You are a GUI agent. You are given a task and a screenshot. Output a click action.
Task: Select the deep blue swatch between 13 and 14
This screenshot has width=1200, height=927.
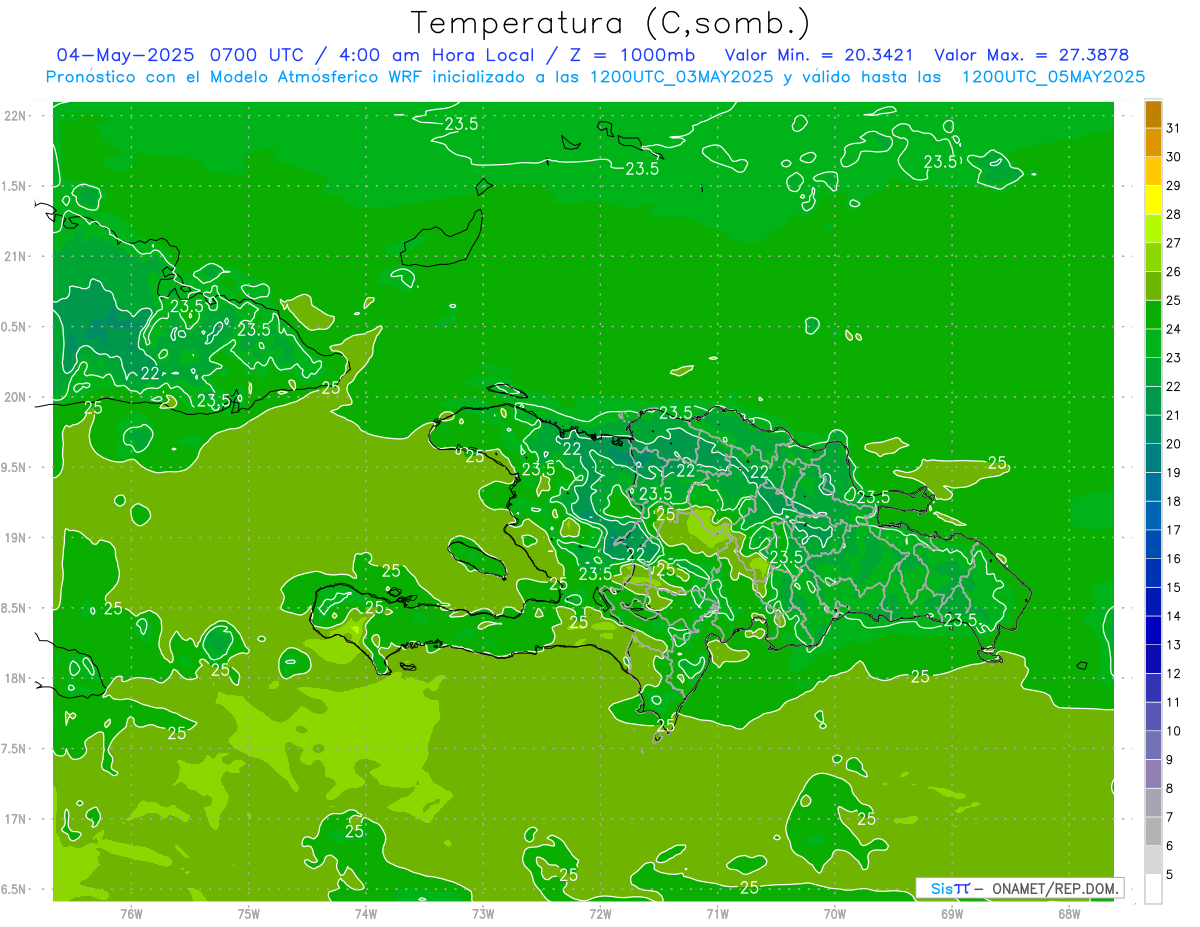point(1153,631)
